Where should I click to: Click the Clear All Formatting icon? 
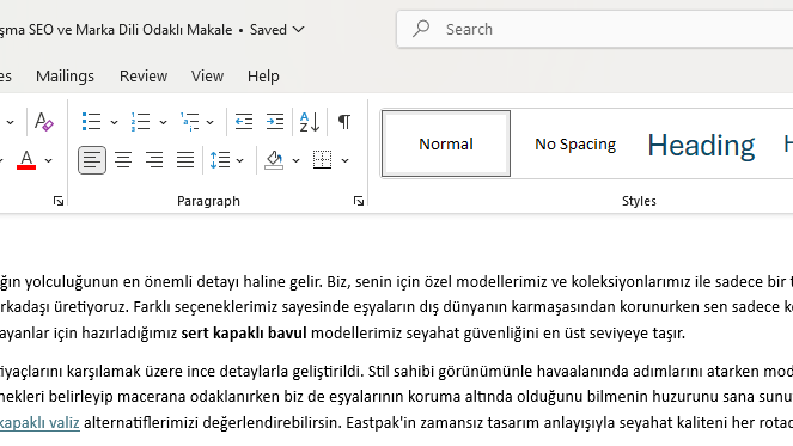(x=44, y=122)
